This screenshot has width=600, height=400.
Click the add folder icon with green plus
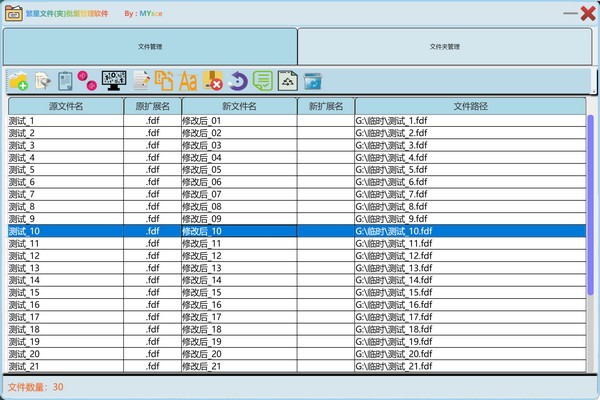(18, 81)
